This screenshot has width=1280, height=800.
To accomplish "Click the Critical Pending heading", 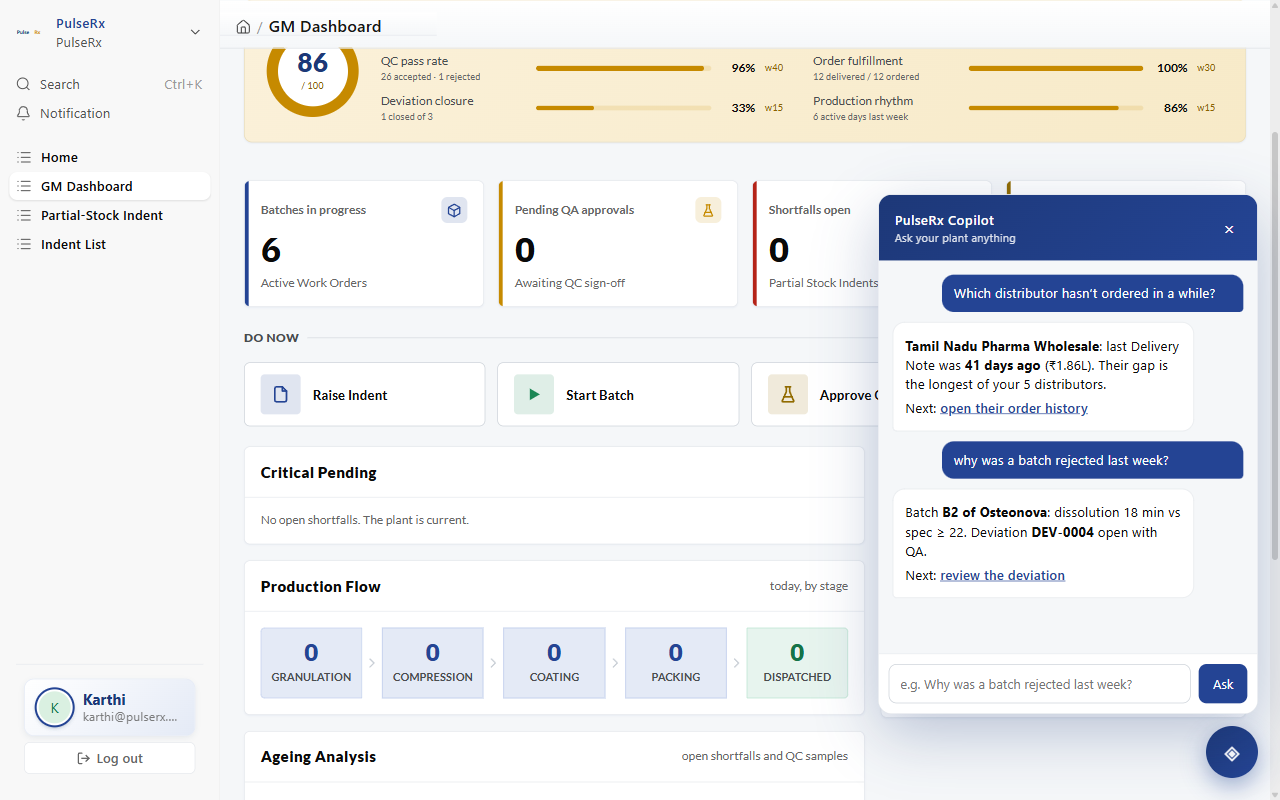I will (x=319, y=473).
